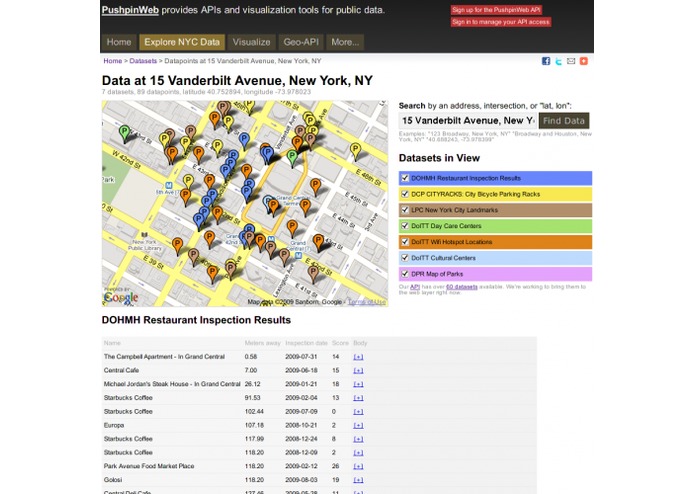Hide the DPR Map of Parks layer

coord(404,274)
